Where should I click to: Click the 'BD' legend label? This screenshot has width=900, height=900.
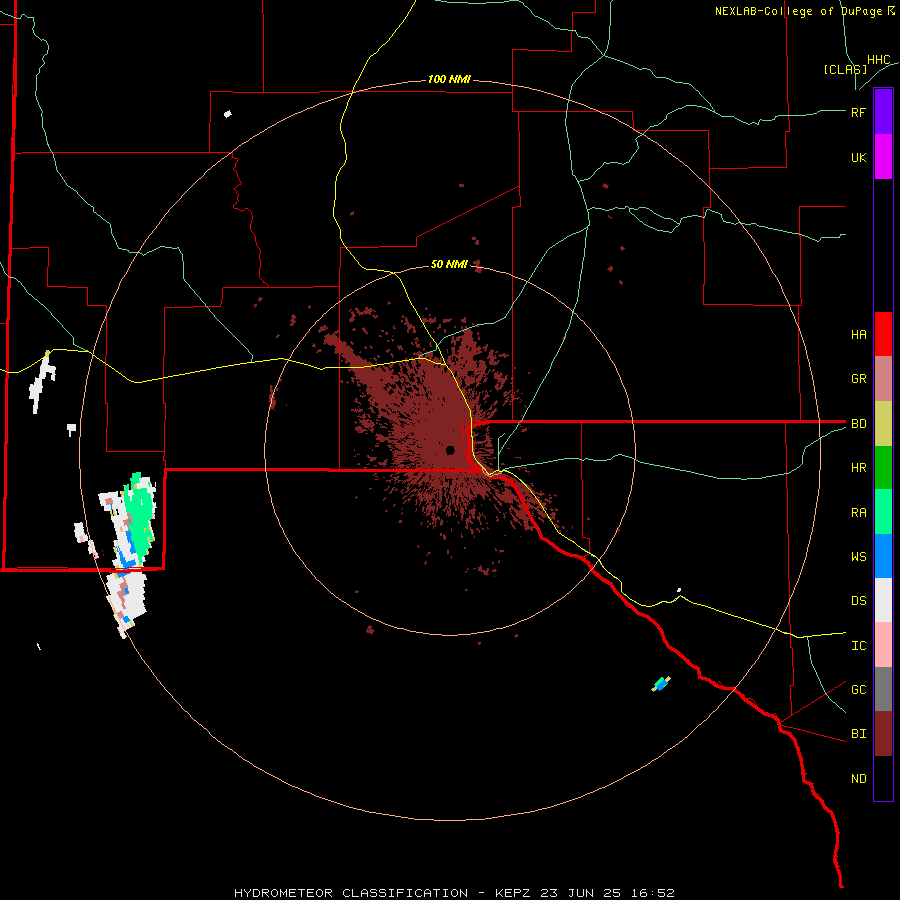pyautogui.click(x=858, y=424)
